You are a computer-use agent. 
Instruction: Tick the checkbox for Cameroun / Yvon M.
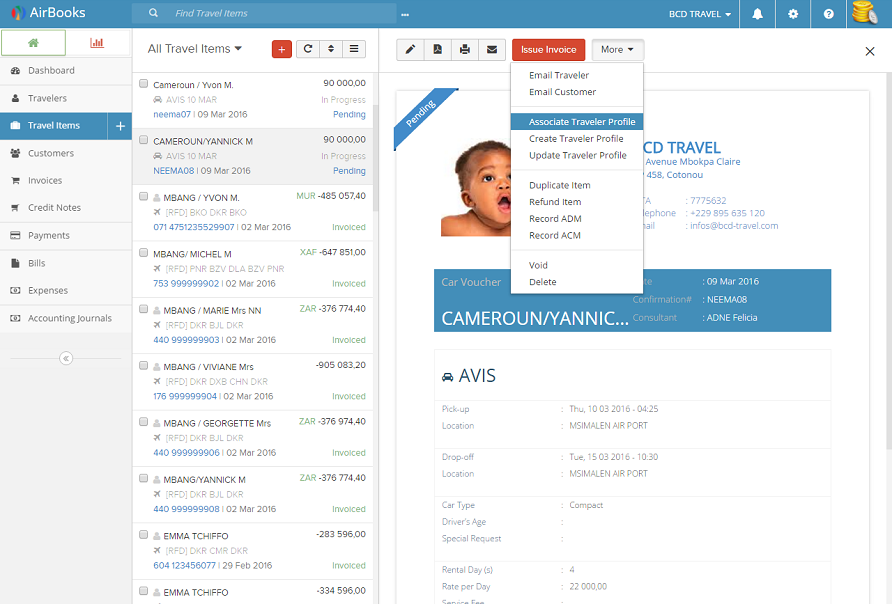coord(143,84)
